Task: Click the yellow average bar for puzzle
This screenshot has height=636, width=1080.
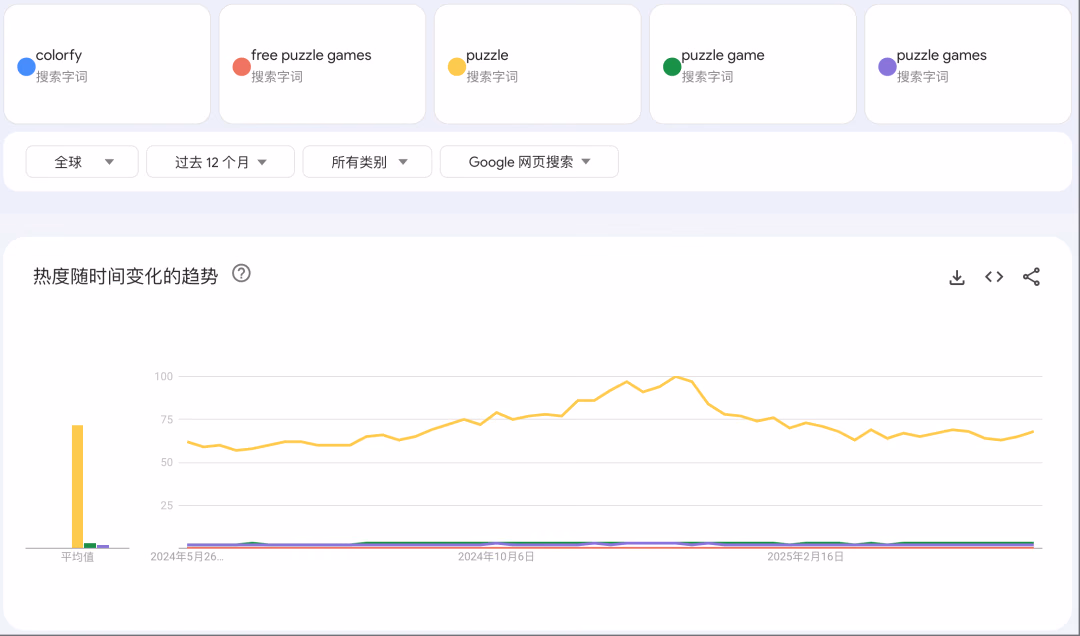Action: (78, 486)
